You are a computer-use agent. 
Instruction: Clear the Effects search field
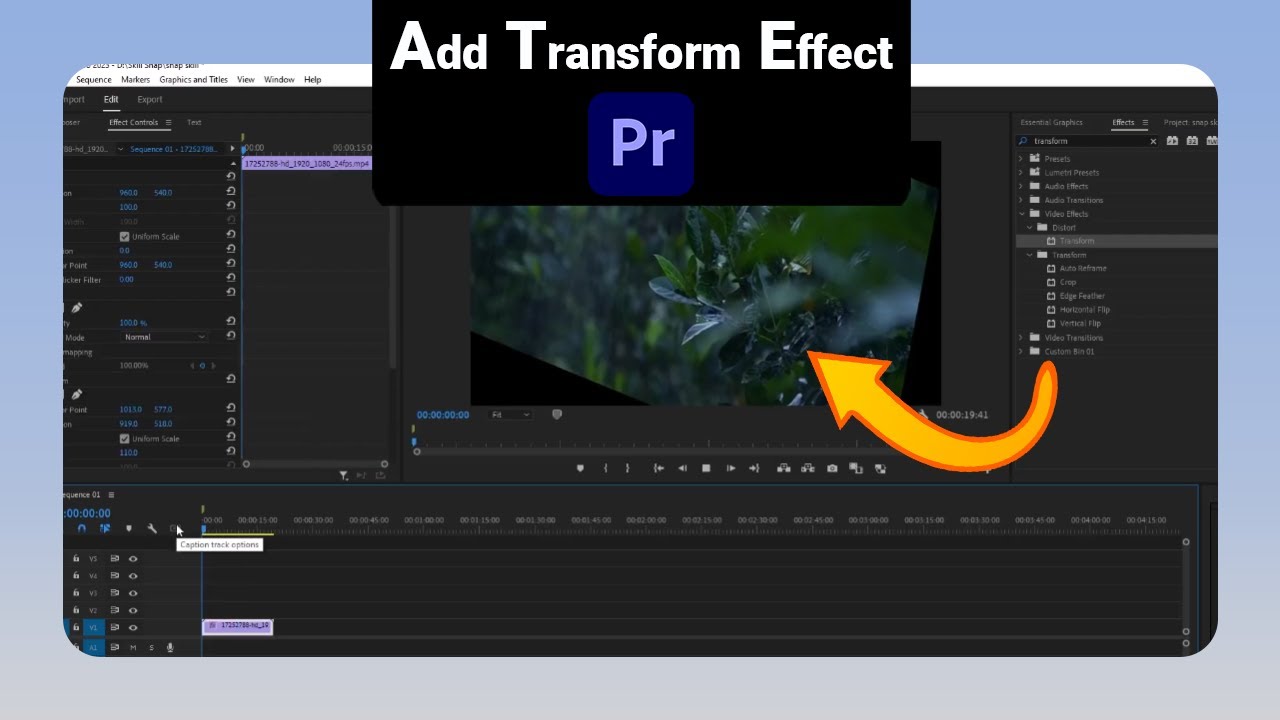pos(1153,141)
